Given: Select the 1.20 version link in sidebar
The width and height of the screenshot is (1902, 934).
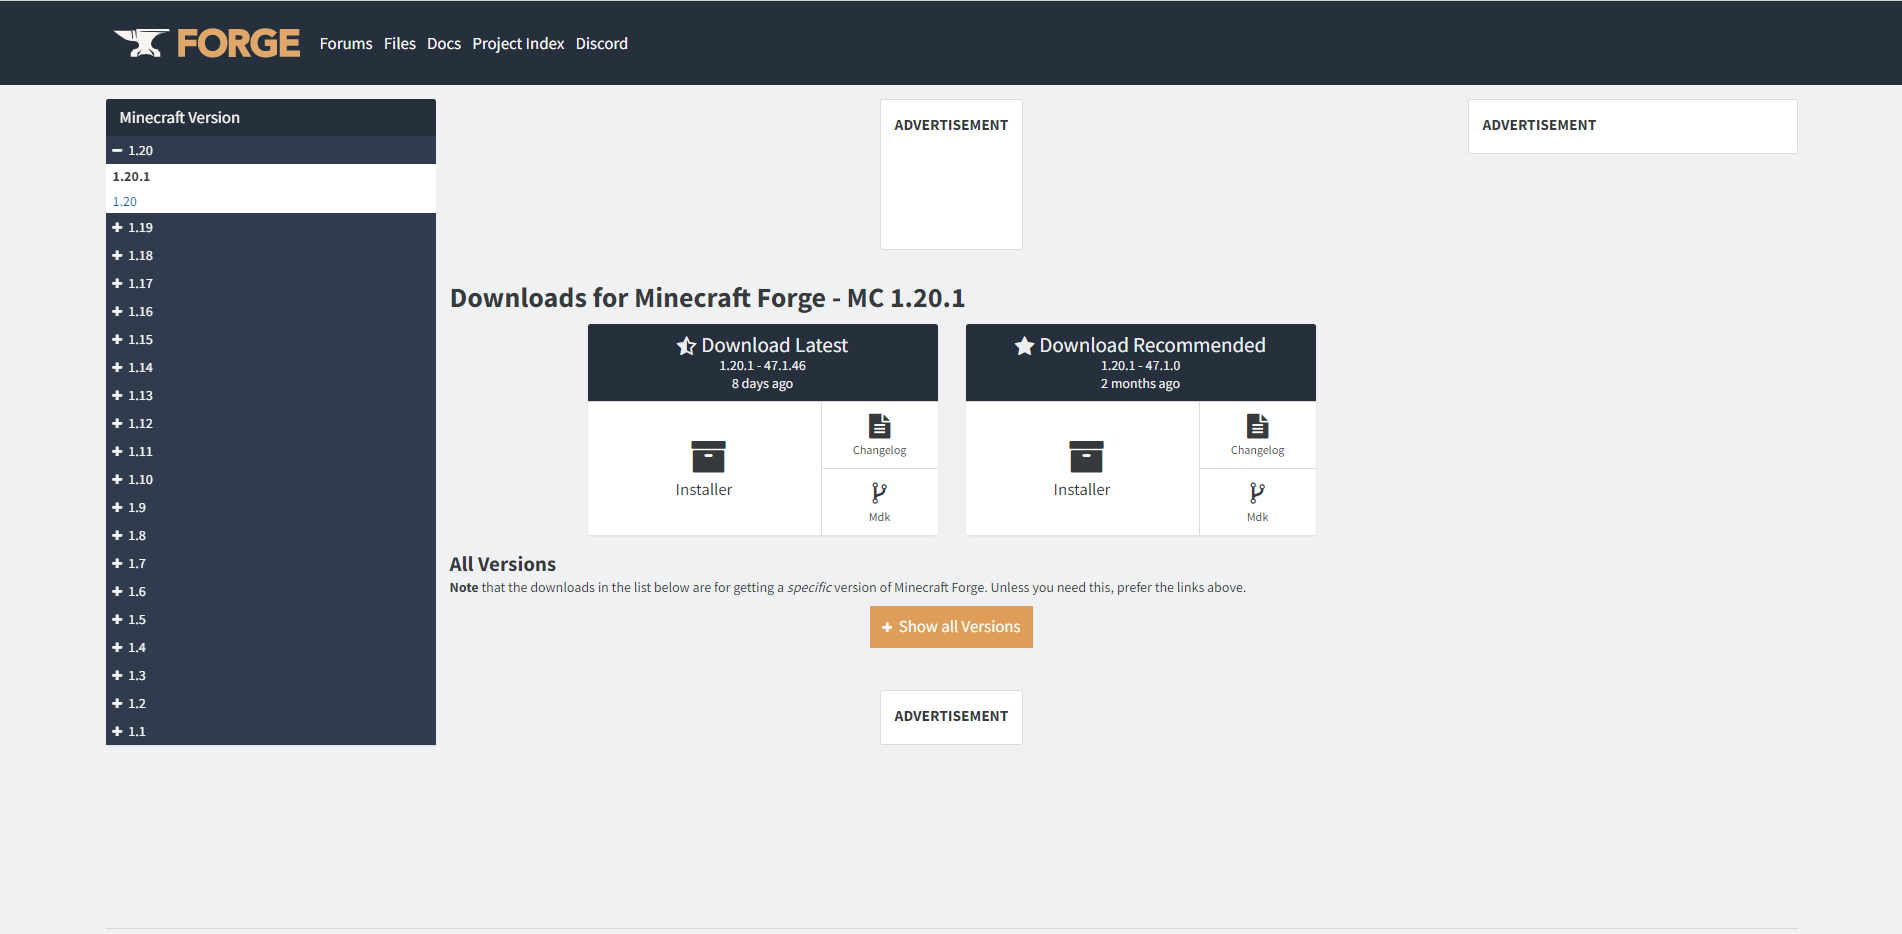Looking at the screenshot, I should coord(125,202).
